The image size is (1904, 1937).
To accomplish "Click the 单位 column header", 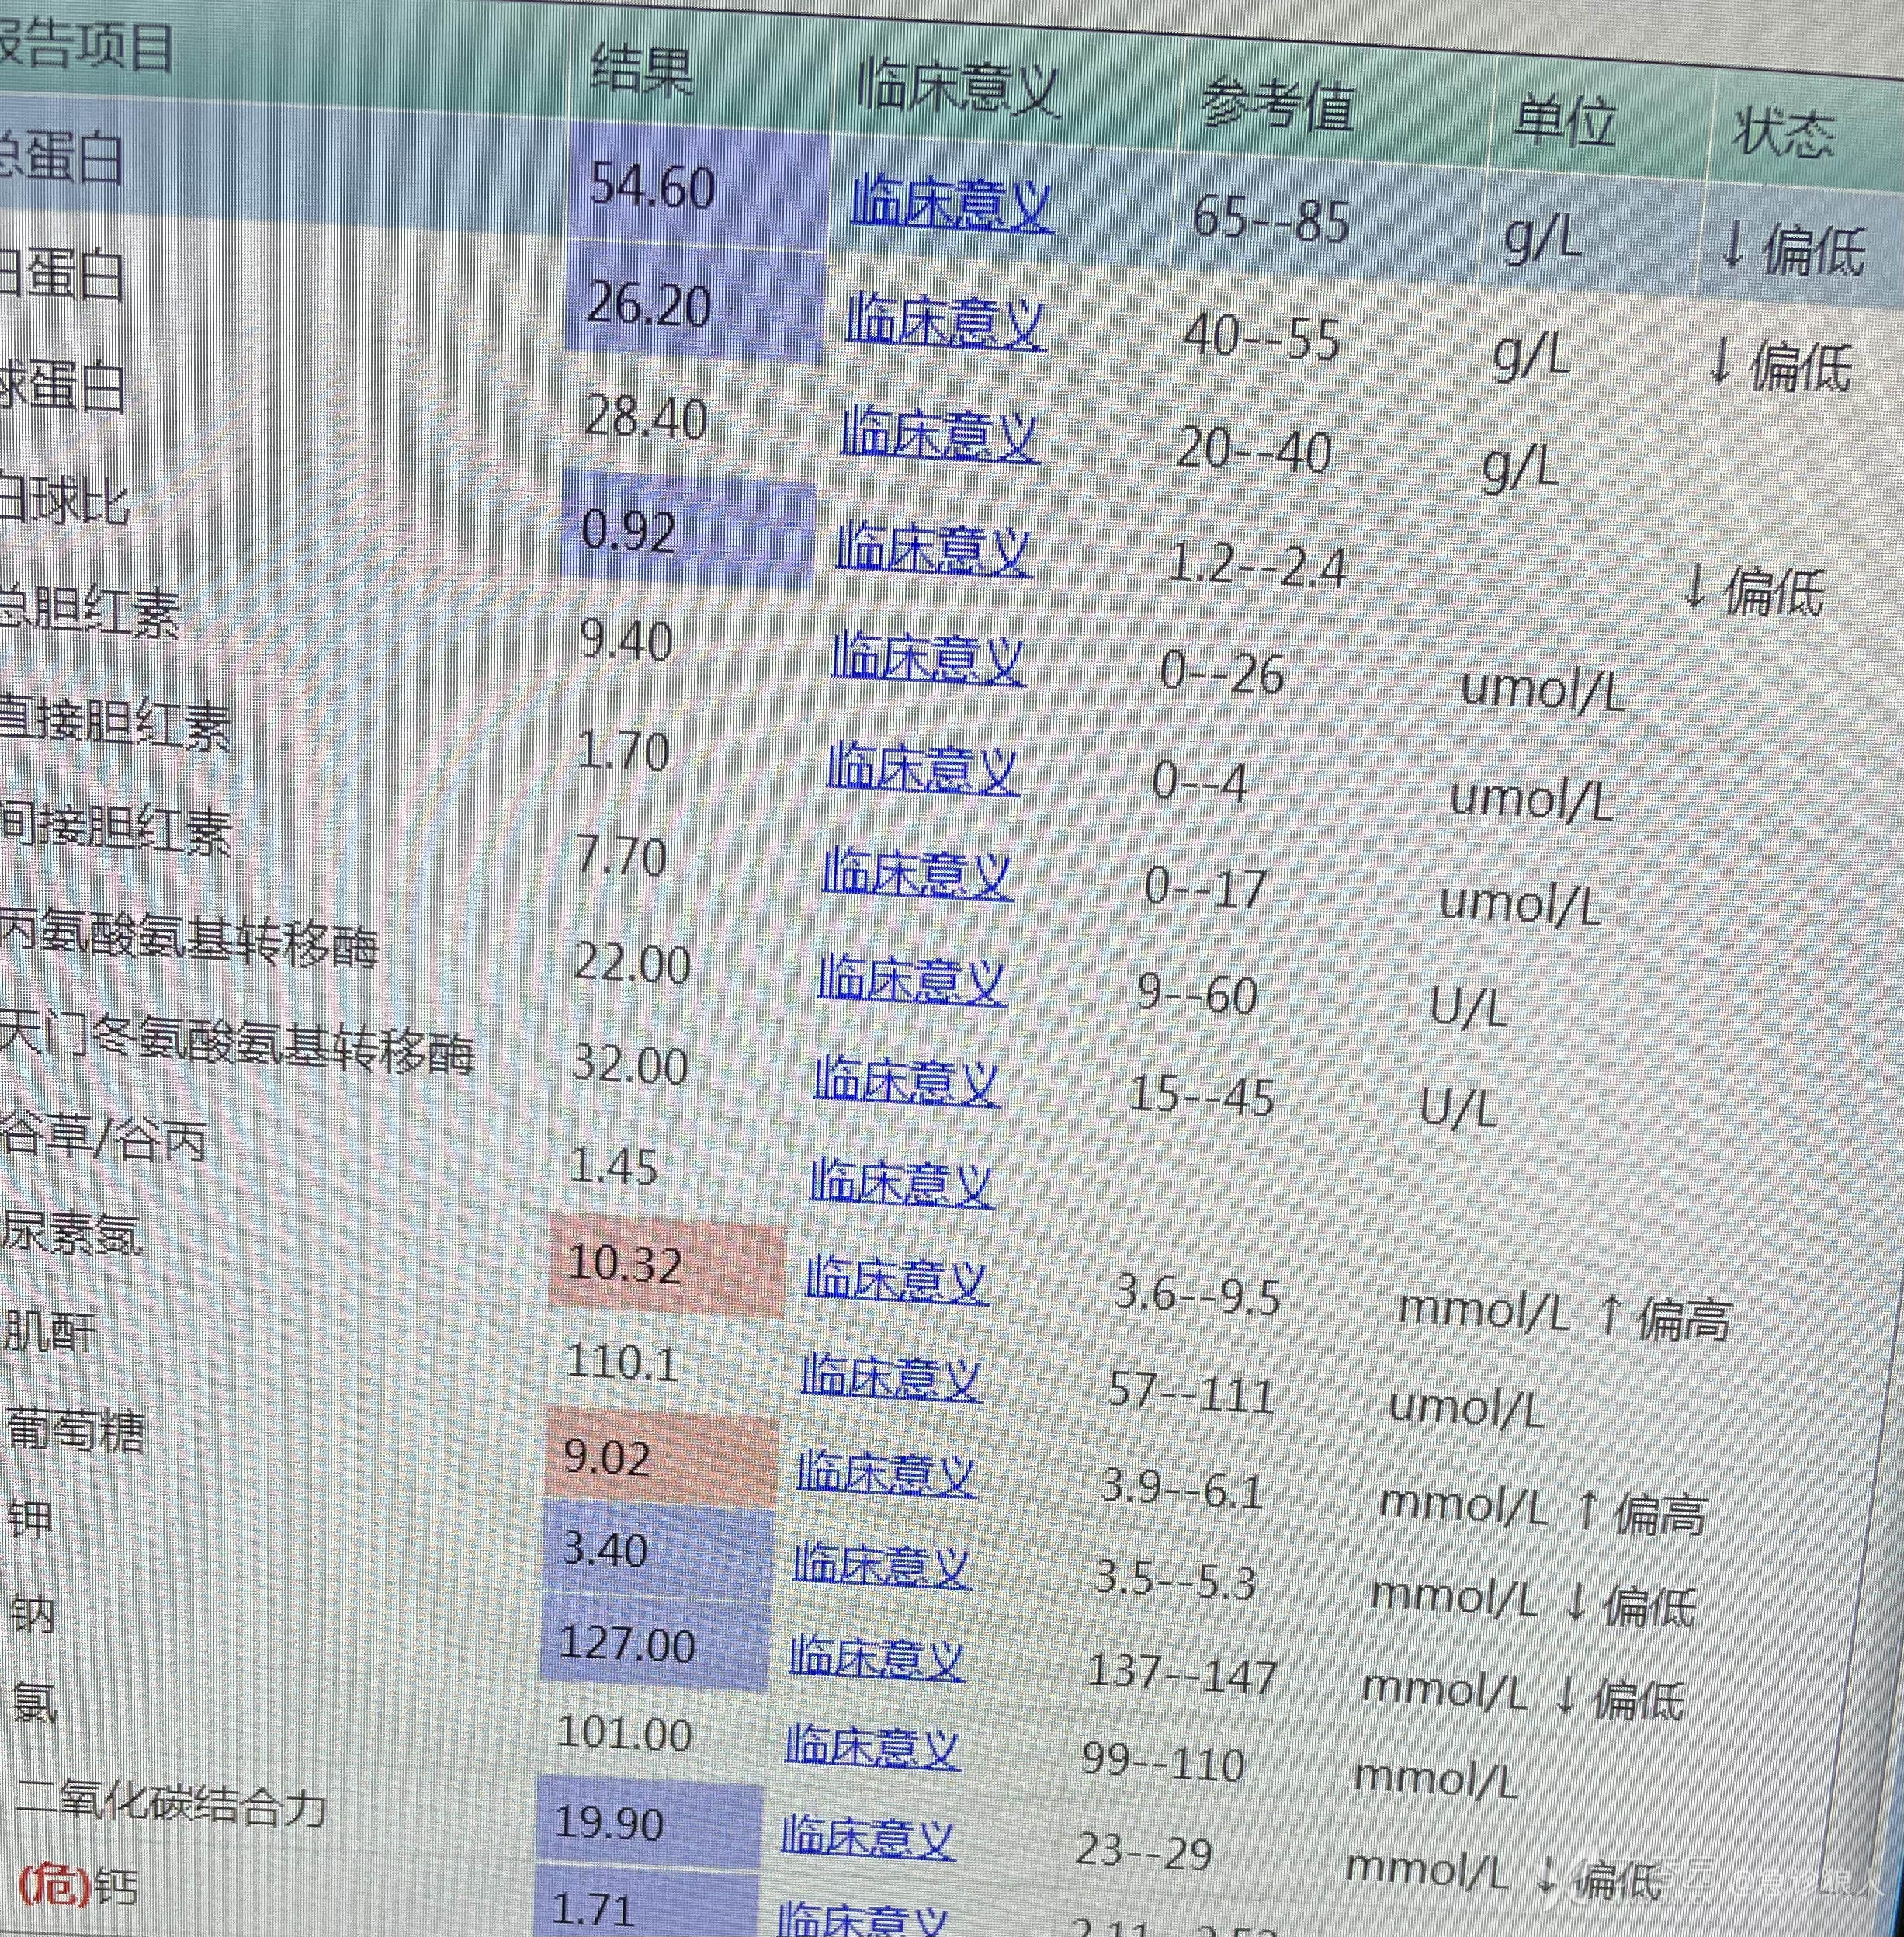I will pos(1563,121).
